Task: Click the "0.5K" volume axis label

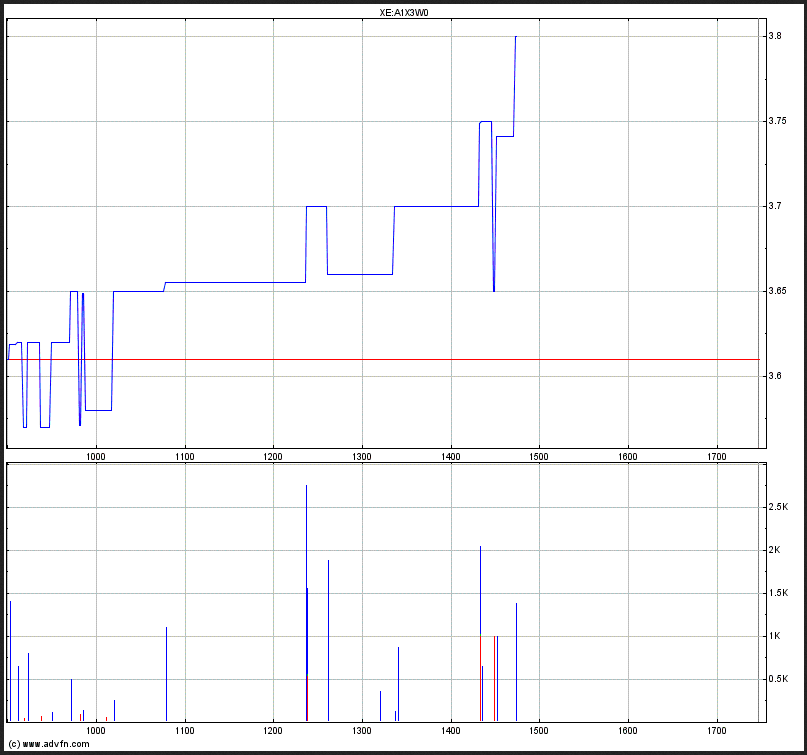Action: click(x=778, y=679)
